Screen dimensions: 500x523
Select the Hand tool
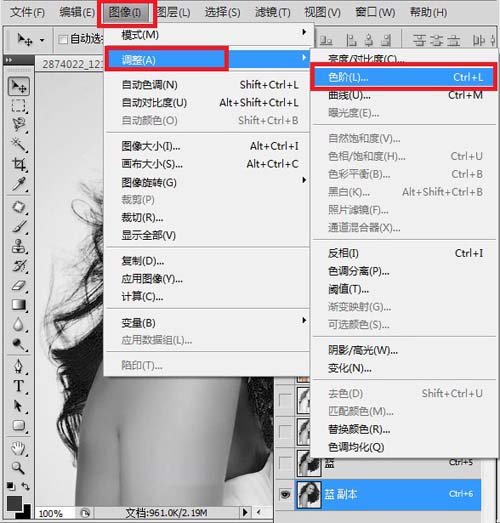[x=19, y=448]
